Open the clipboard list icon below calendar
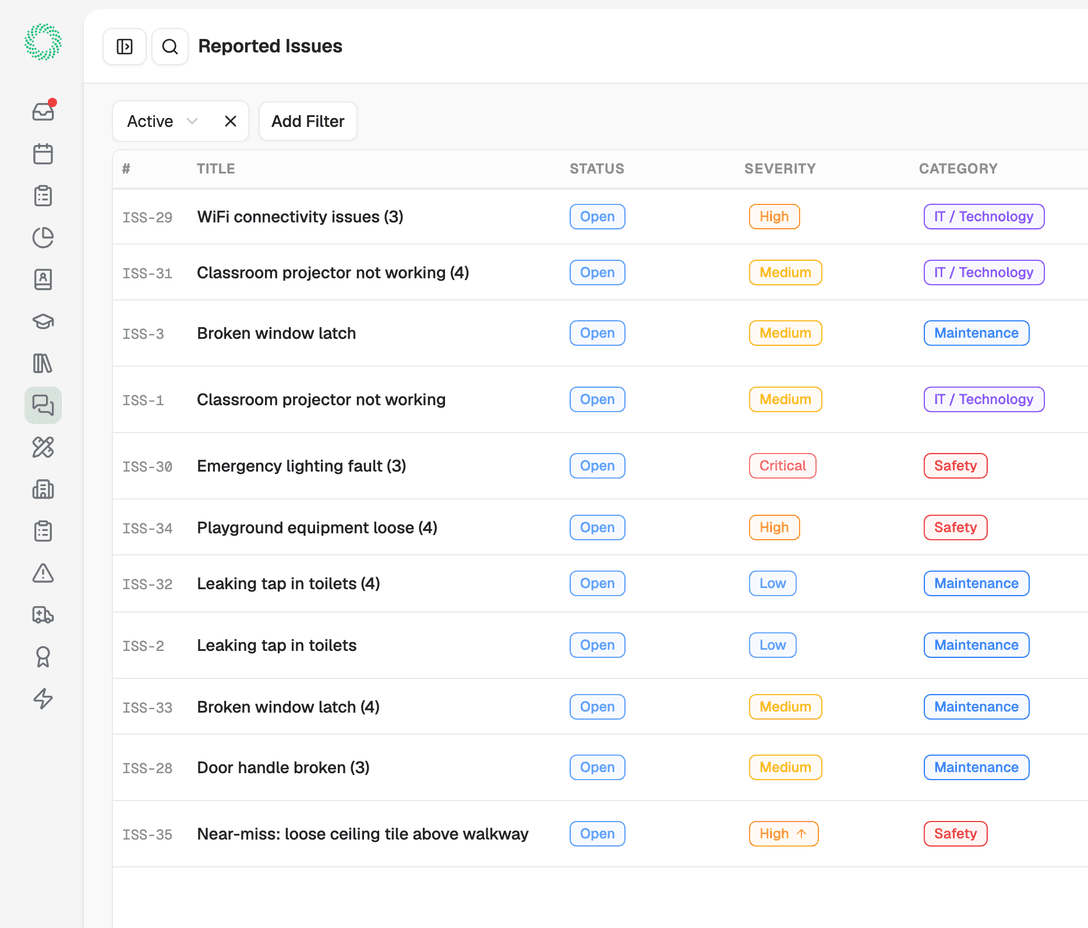Image resolution: width=1088 pixels, height=928 pixels. tap(43, 196)
